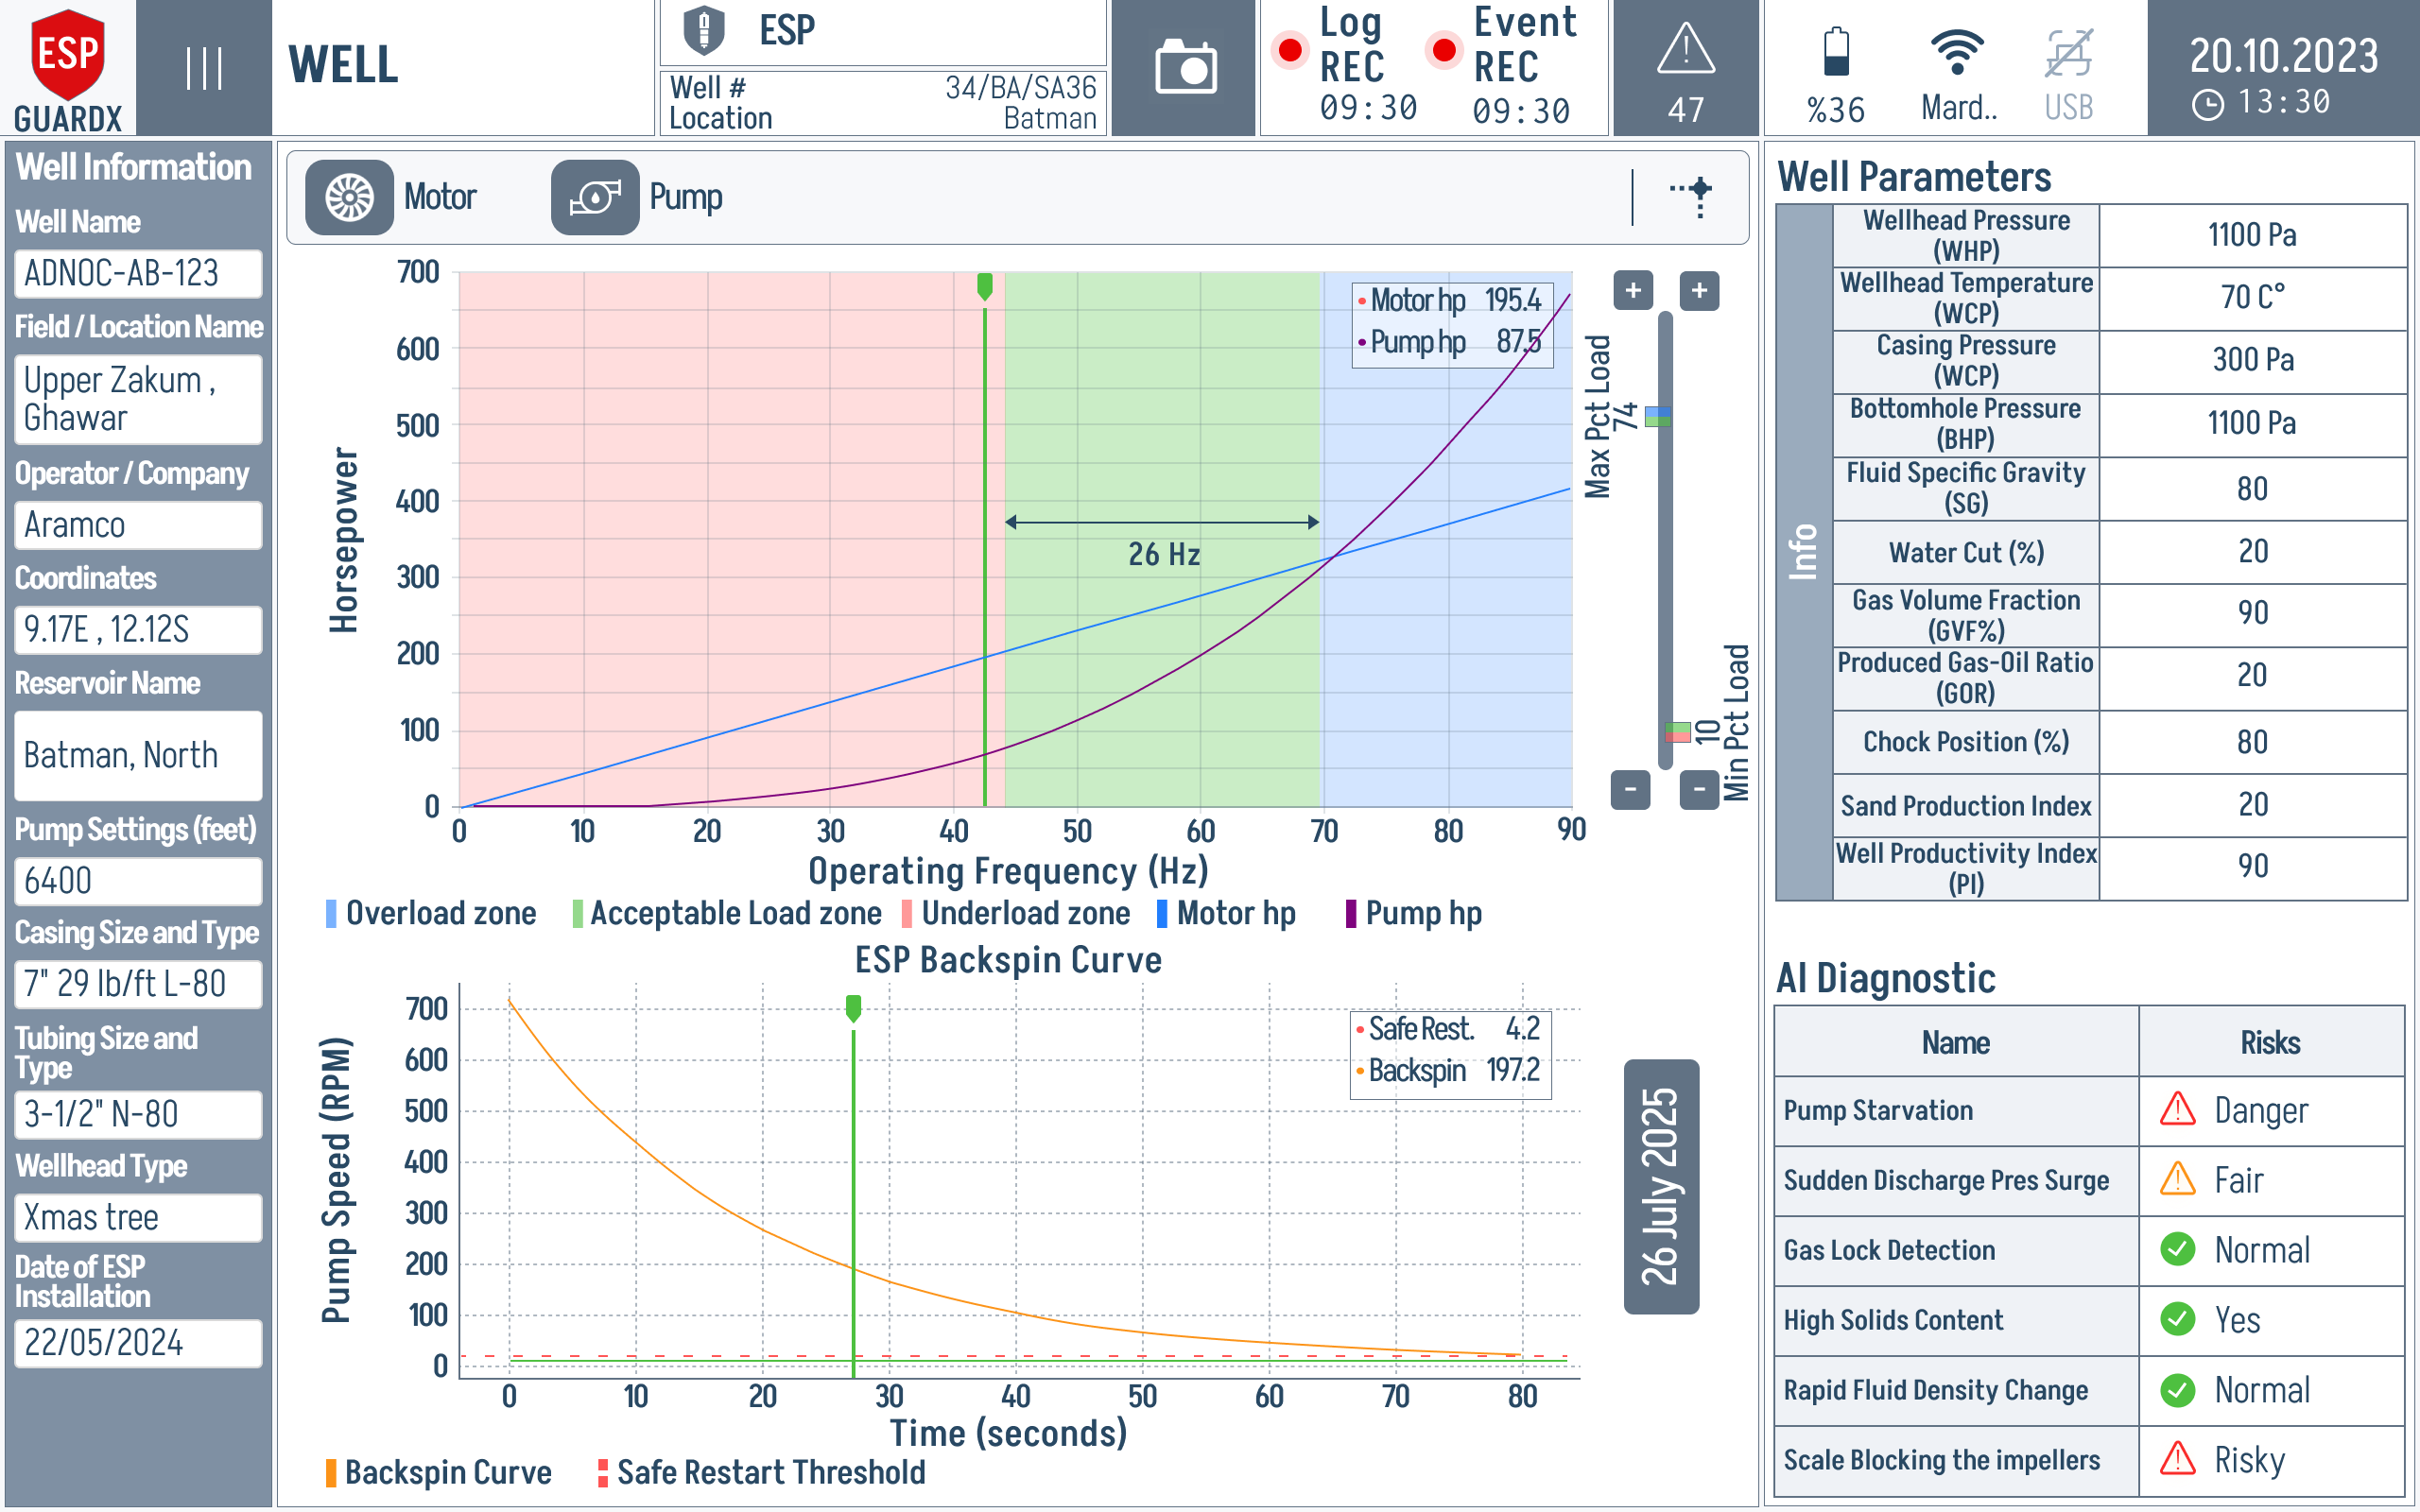2420x1512 pixels.
Task: Click the Sudden Discharge Pres Surge fair icon
Action: [x=2177, y=1180]
